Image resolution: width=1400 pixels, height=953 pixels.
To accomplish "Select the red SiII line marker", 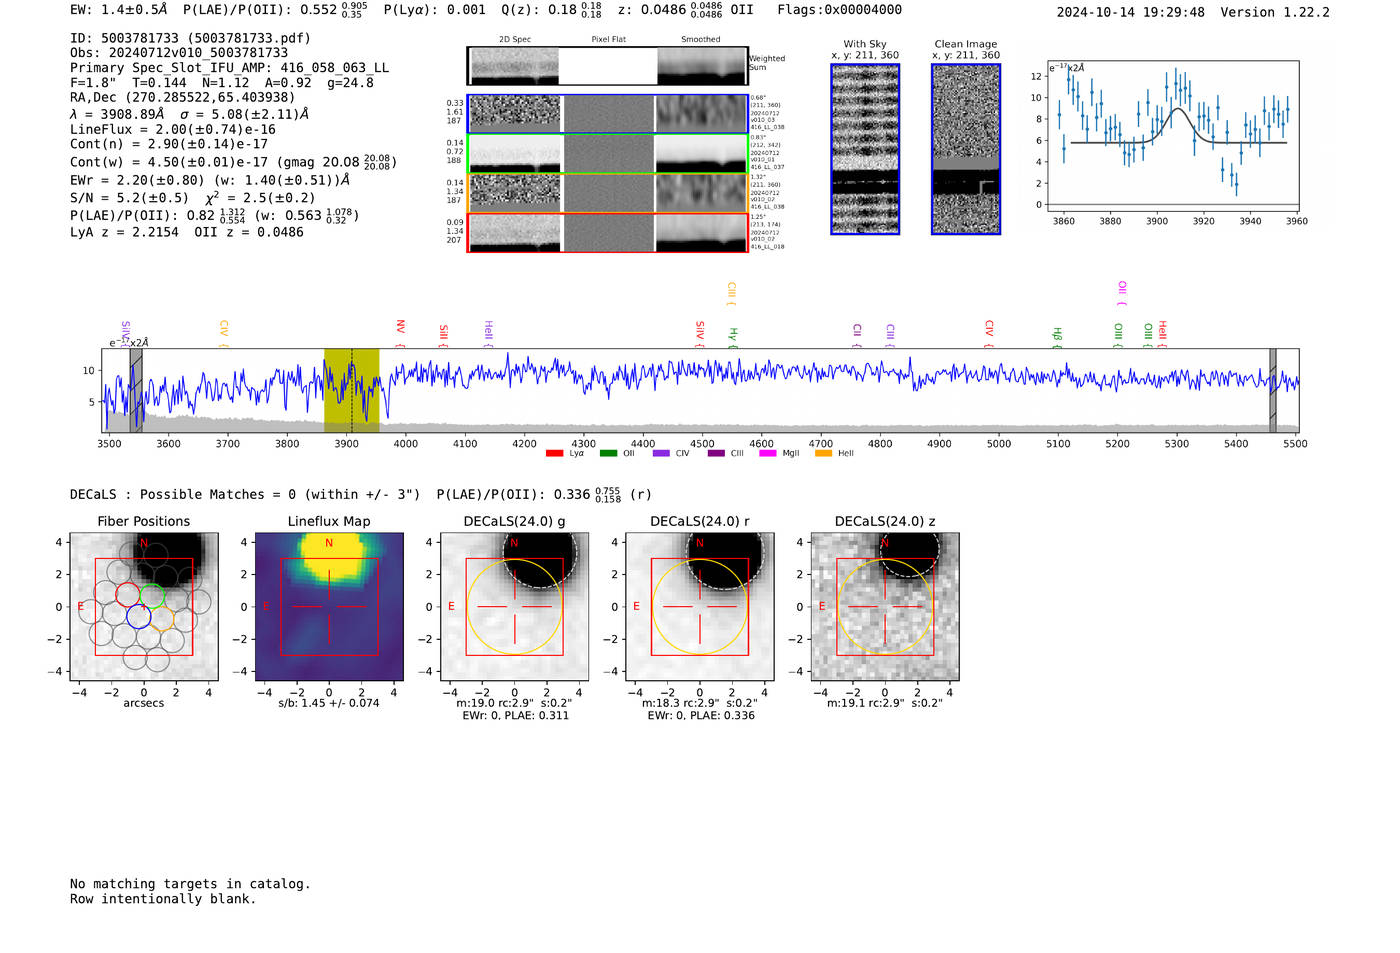I will click(443, 336).
